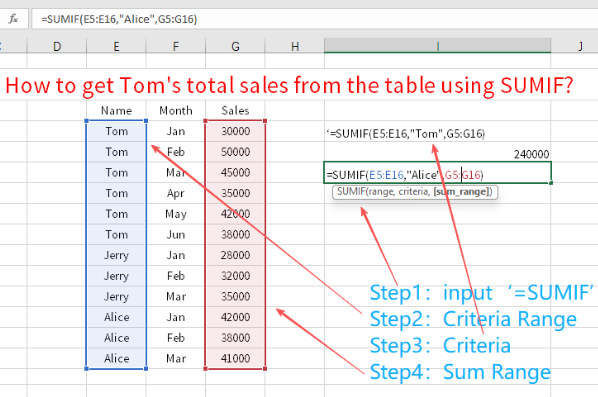Click the Month header cell
This screenshot has width=598, height=397.
[x=175, y=111]
